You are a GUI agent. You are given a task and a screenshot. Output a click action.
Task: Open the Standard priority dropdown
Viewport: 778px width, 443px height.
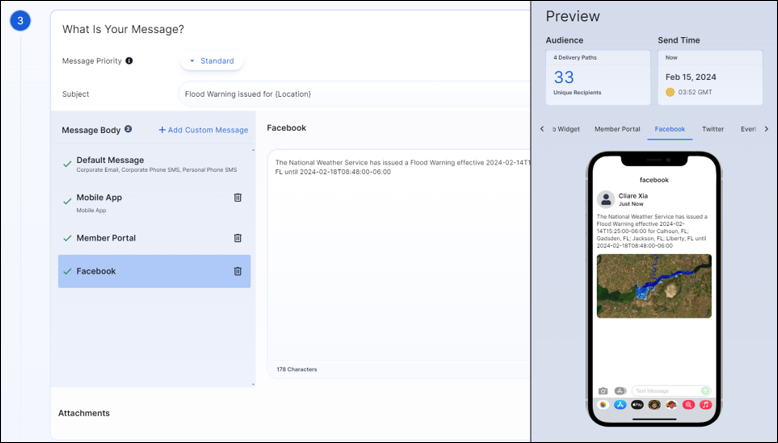(x=212, y=61)
